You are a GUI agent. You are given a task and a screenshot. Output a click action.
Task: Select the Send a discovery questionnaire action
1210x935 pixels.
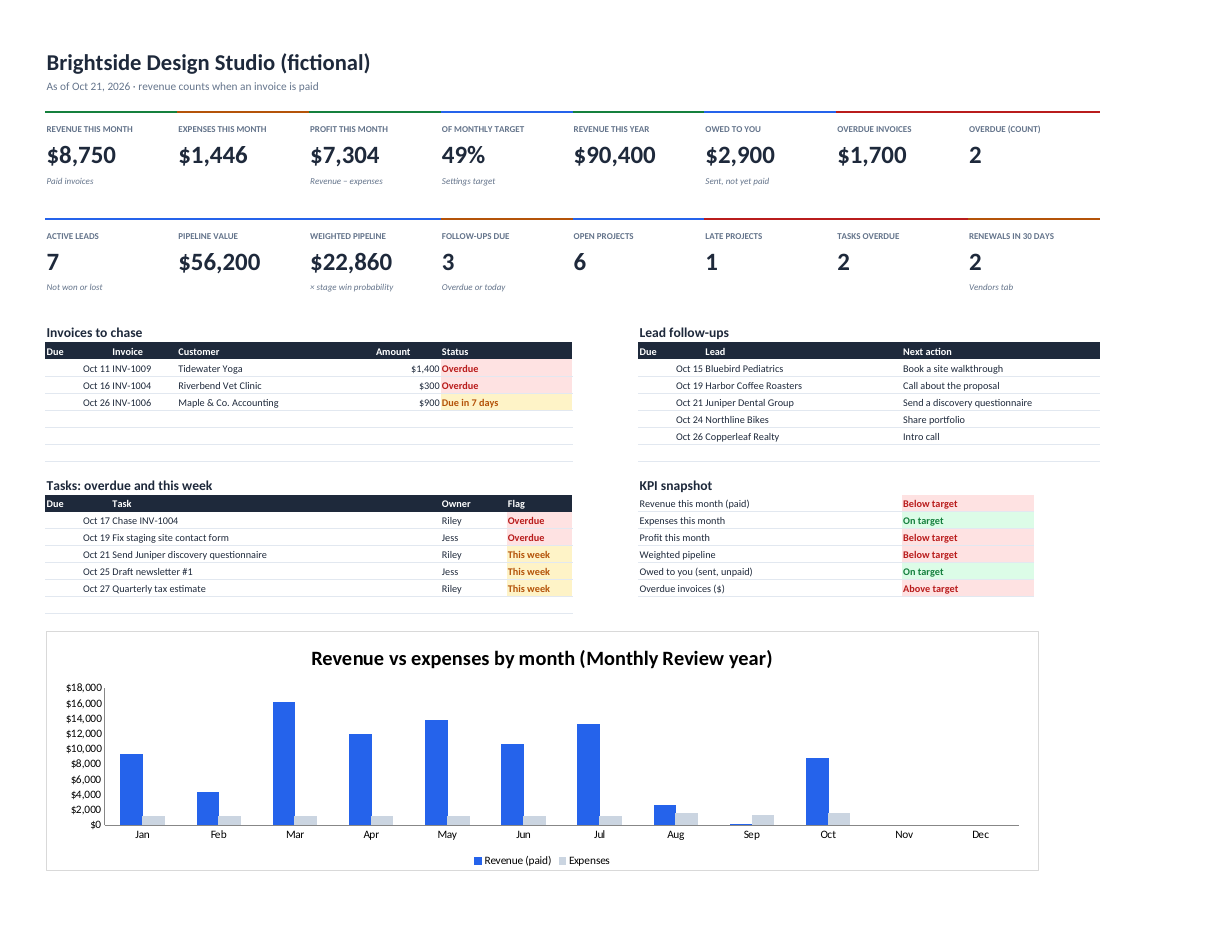click(x=967, y=403)
